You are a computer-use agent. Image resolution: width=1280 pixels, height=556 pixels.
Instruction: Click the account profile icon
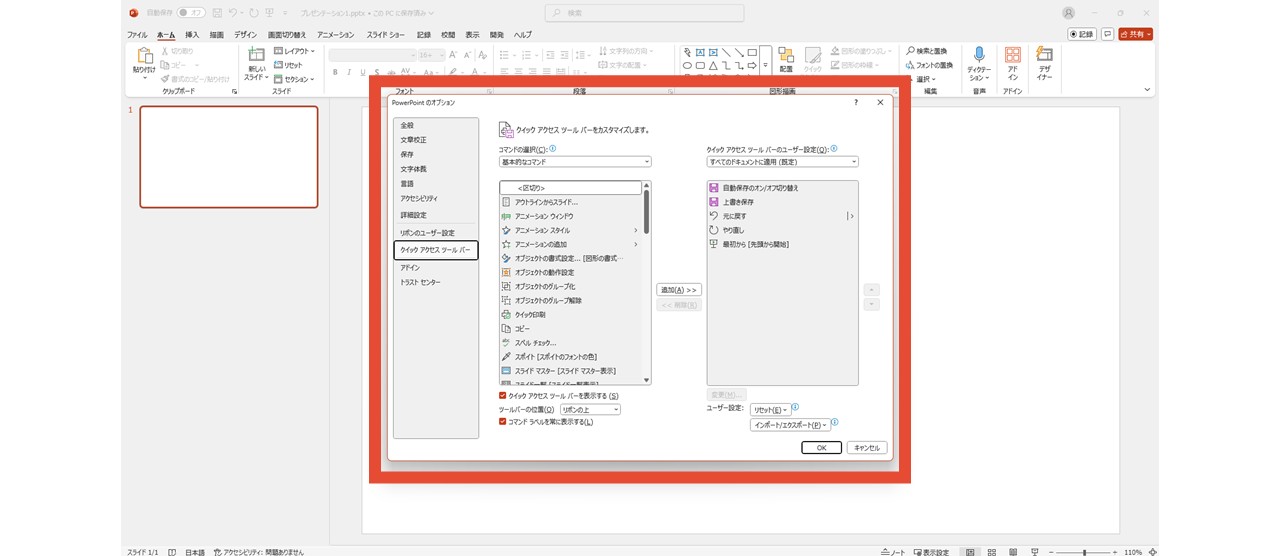click(x=1069, y=13)
